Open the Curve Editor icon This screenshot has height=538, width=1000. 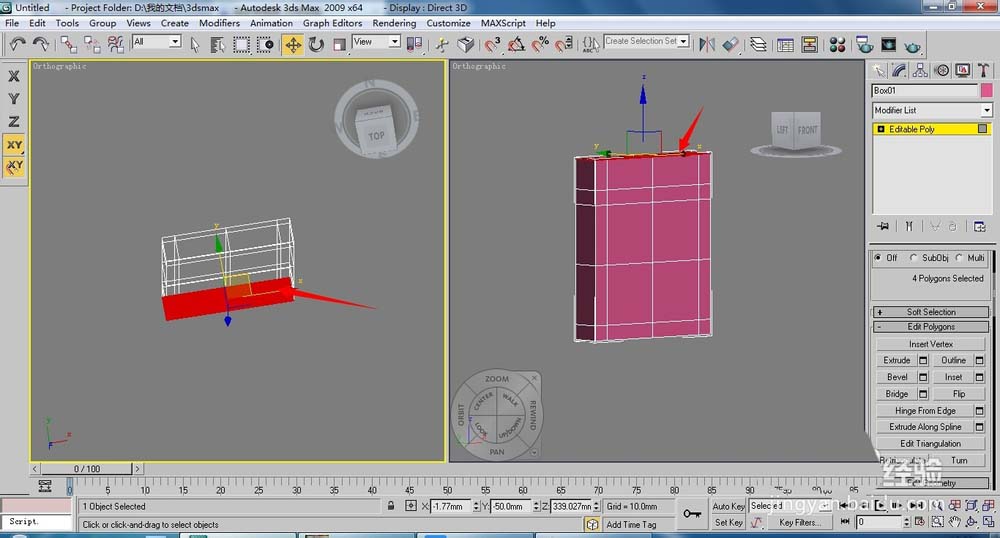[785, 44]
